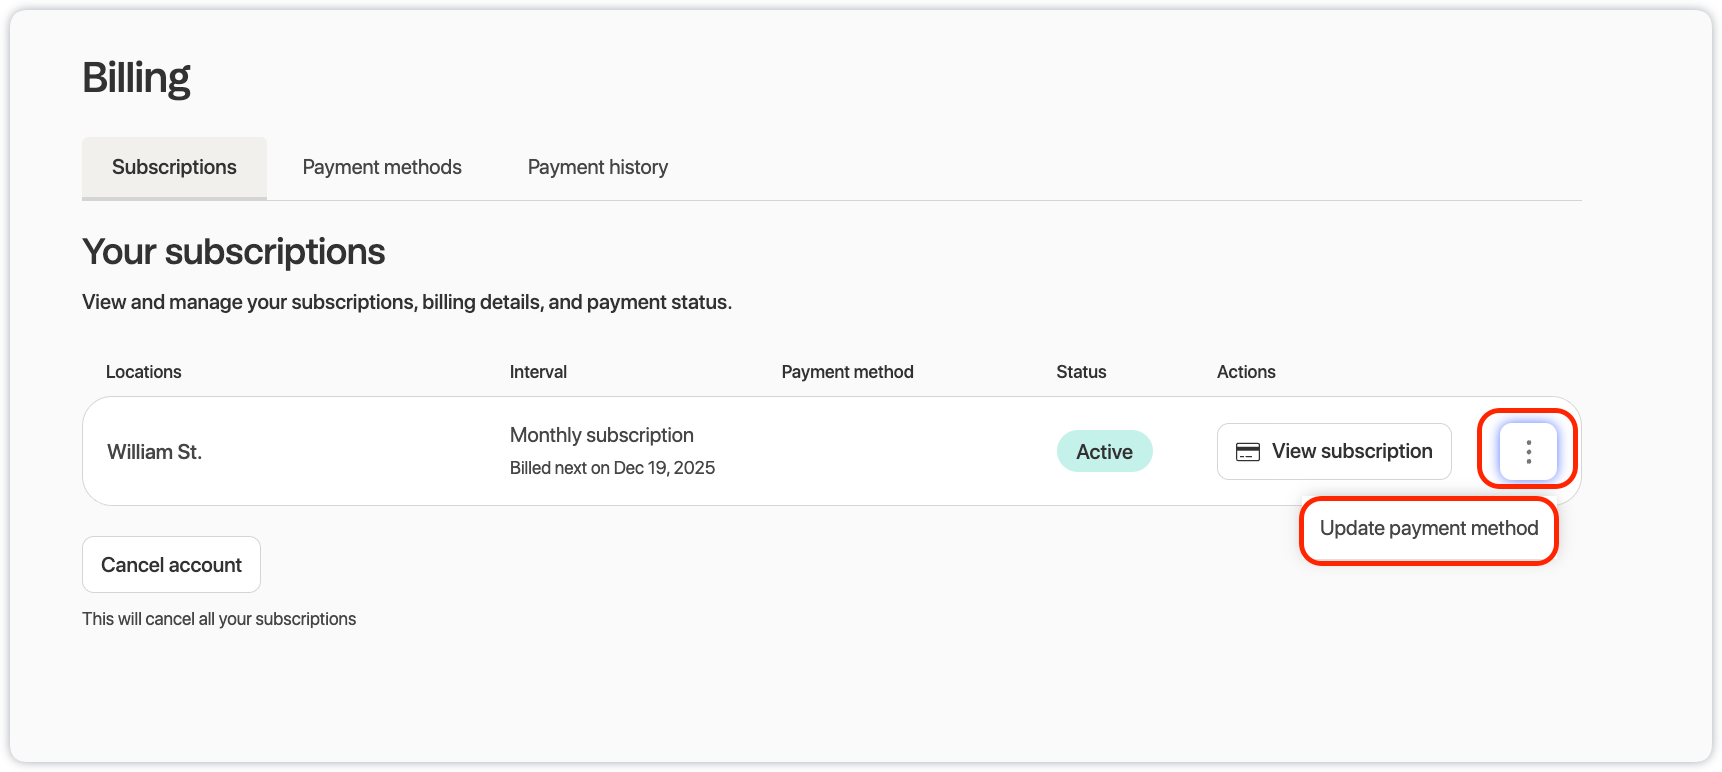The image size is (1722, 772).
Task: Click the Billed next on Dec 19 date
Action: pos(612,468)
